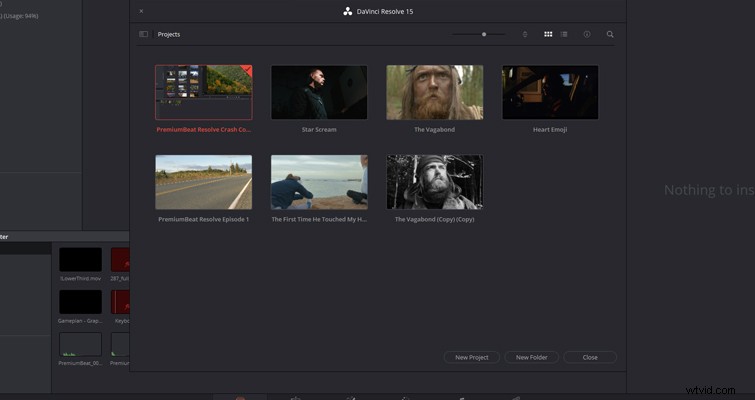Toggle the project manager sidebar panel icon
This screenshot has height=400, width=755.
tap(143, 34)
